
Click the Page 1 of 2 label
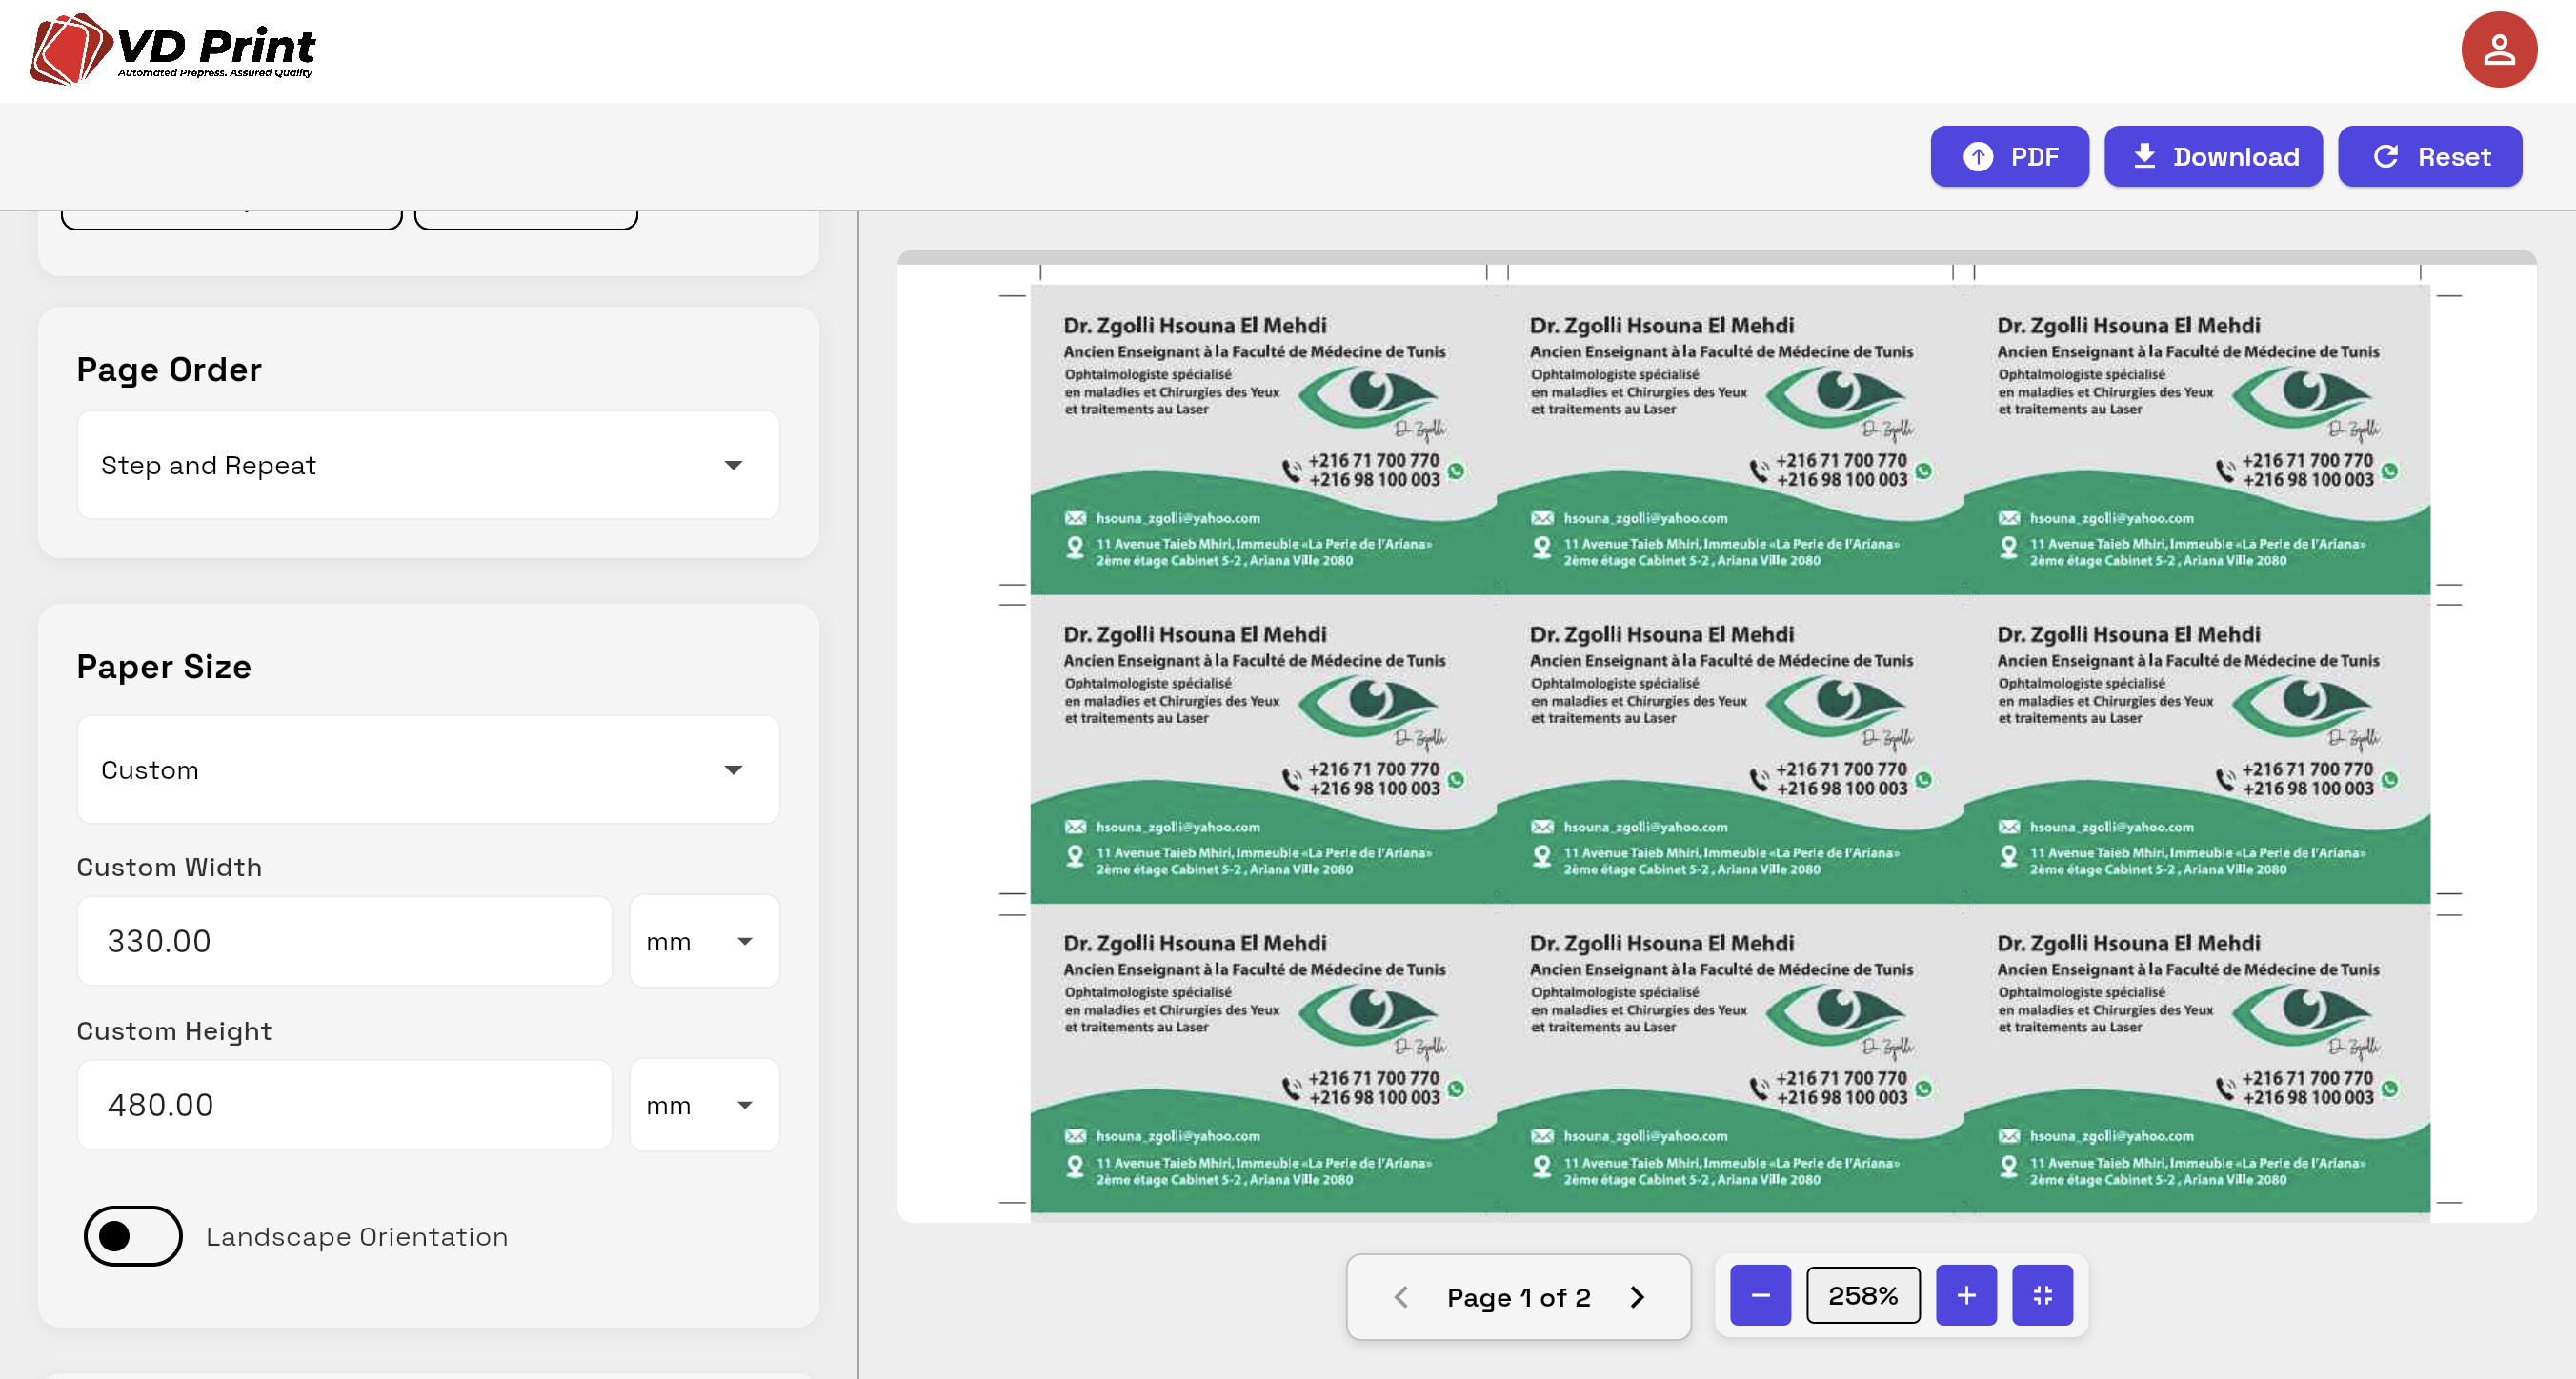(x=1518, y=1297)
